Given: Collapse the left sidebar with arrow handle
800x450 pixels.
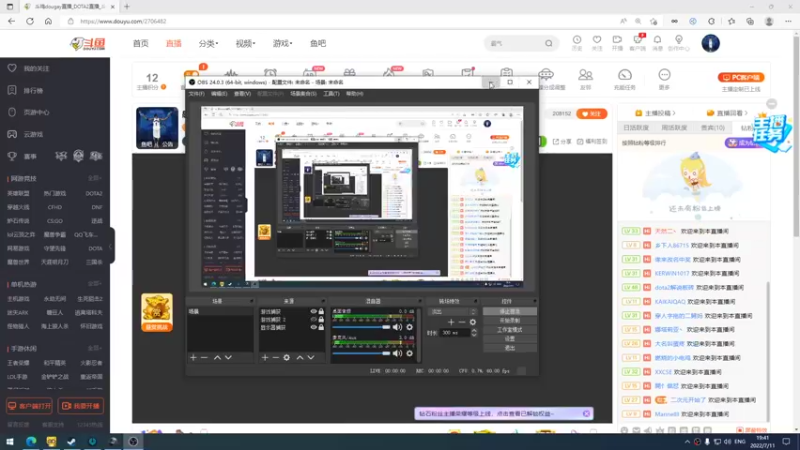Looking at the screenshot, I should (x=111, y=247).
